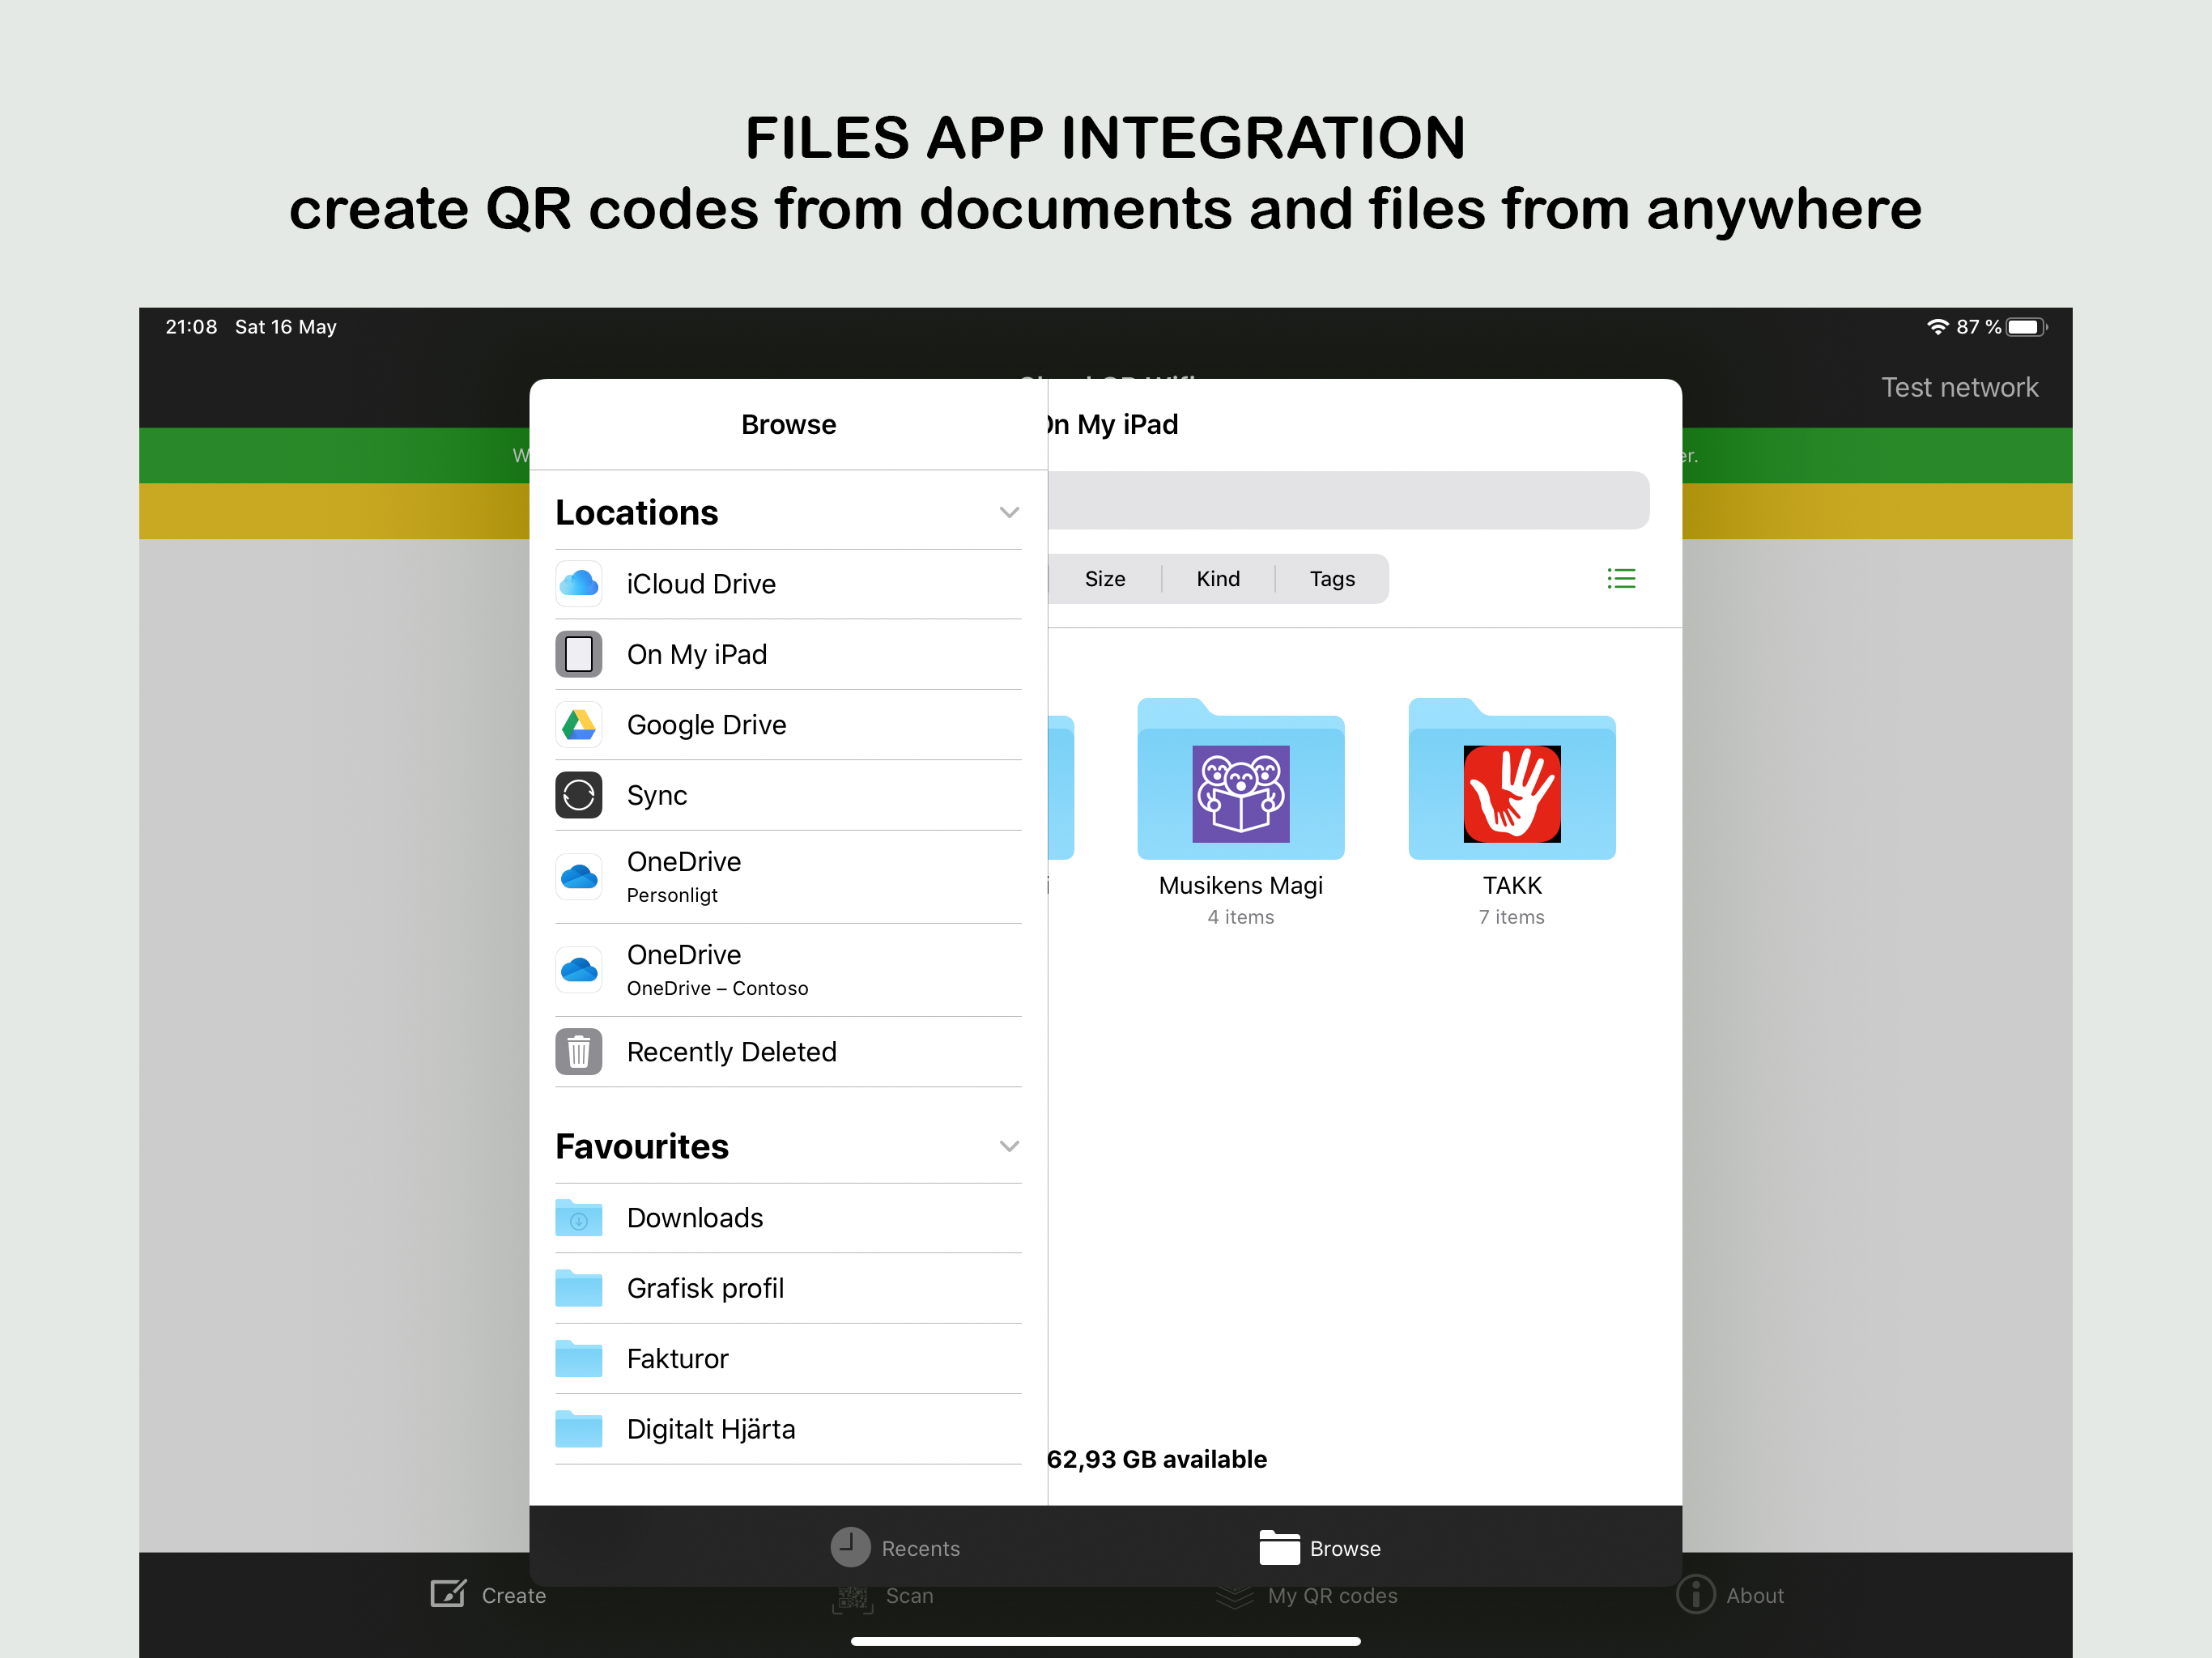Viewport: 2212px width, 1658px height.
Task: Open Grafisk profil favourite label
Action: click(x=705, y=1288)
